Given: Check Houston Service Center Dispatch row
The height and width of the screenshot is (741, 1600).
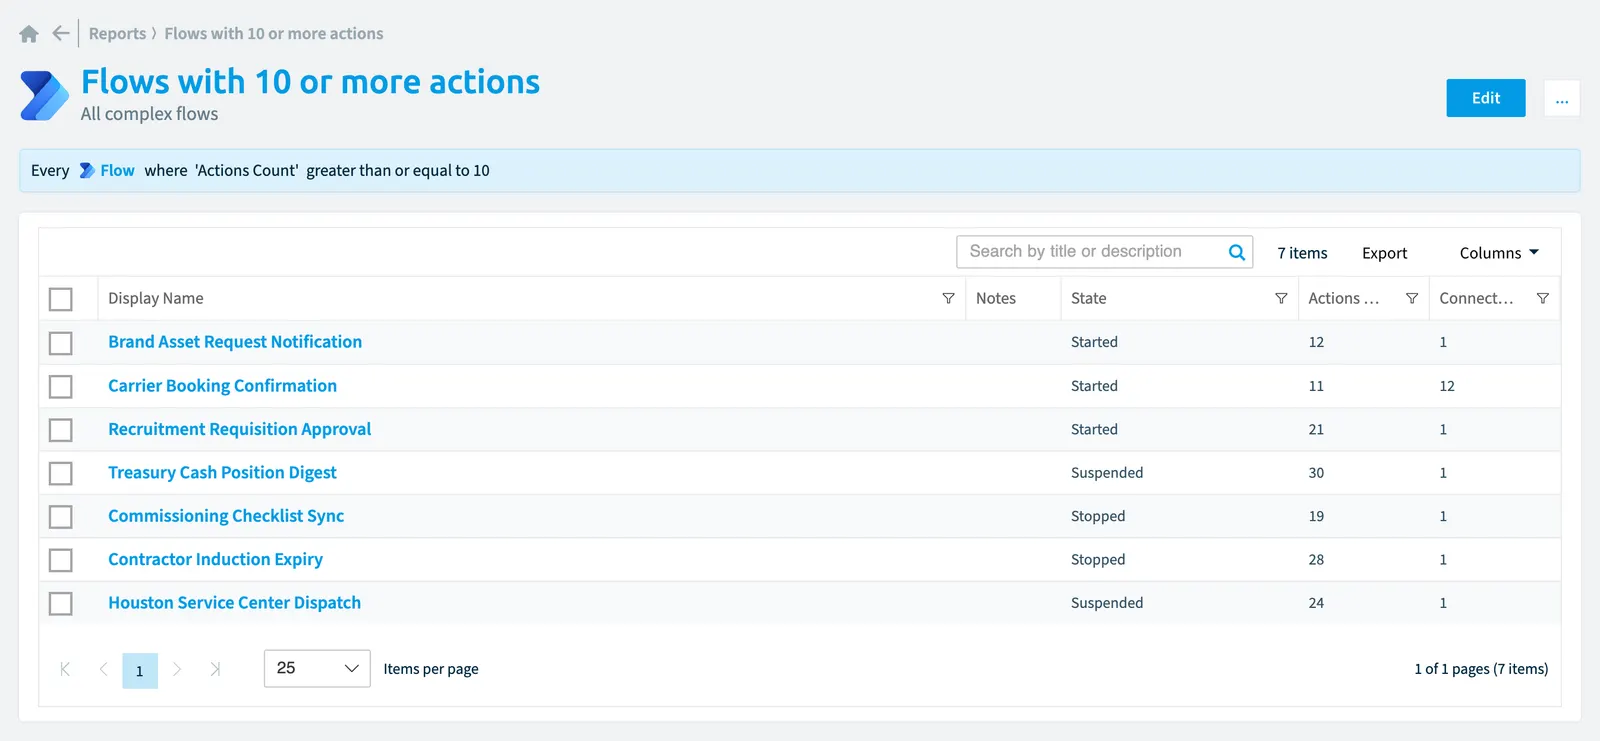Looking at the screenshot, I should coord(61,604).
